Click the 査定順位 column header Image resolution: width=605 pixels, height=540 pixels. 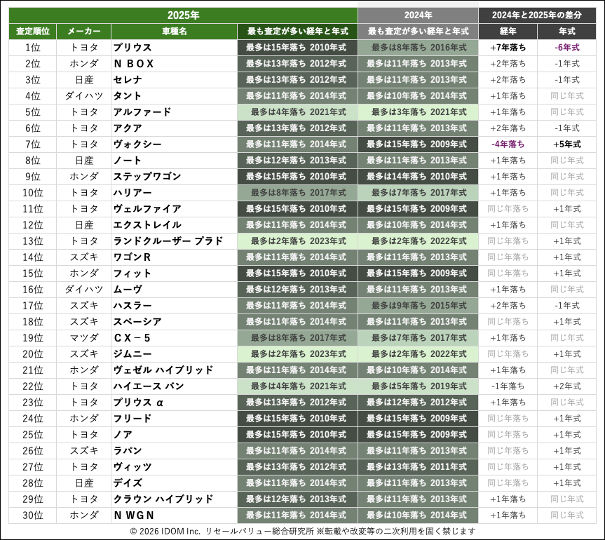pos(33,32)
